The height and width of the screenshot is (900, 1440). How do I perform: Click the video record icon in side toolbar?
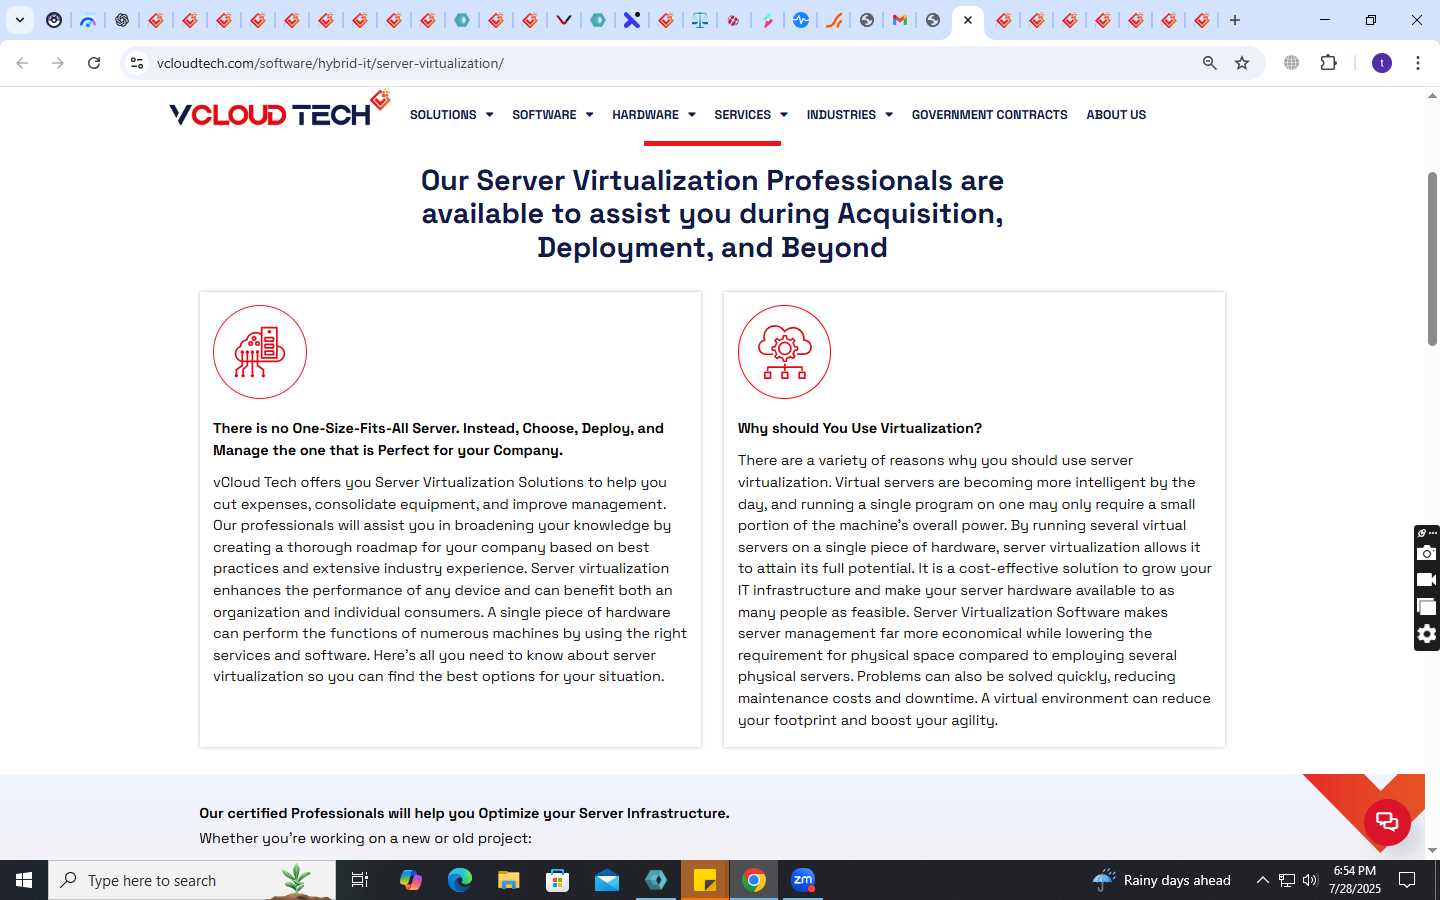tap(1427, 580)
